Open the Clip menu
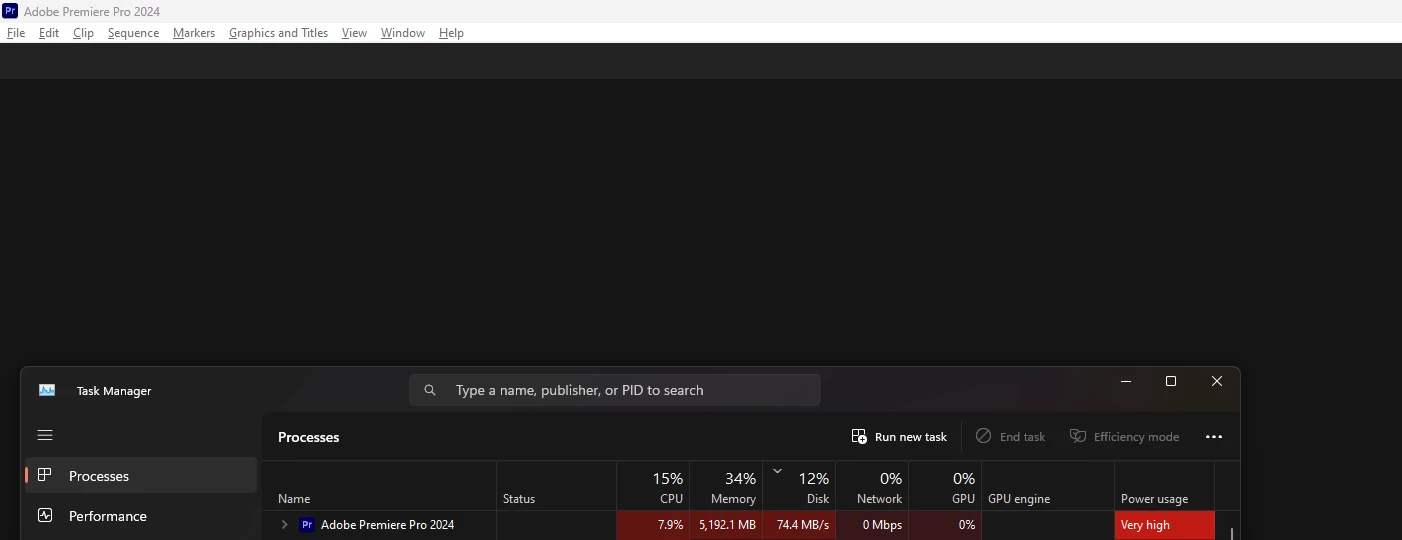This screenshot has height=540, width=1402. pos(83,33)
